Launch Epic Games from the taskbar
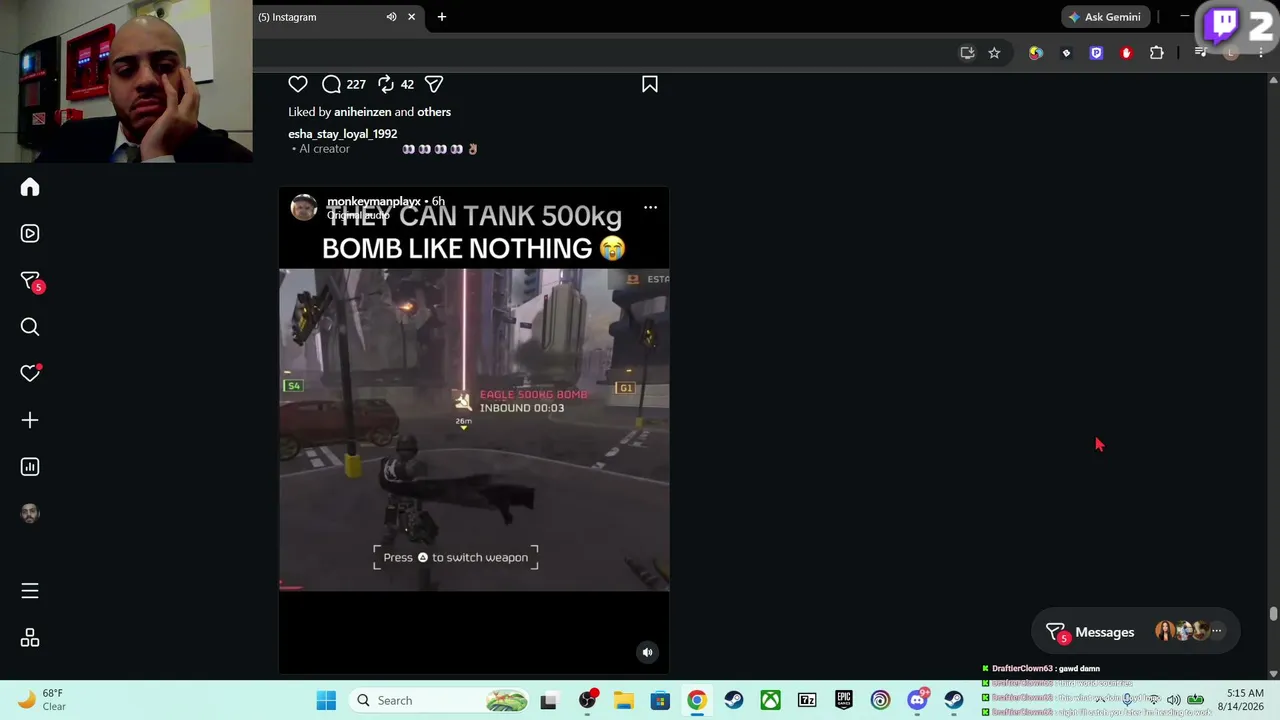Image resolution: width=1280 pixels, height=720 pixels. pyautogui.click(x=844, y=700)
